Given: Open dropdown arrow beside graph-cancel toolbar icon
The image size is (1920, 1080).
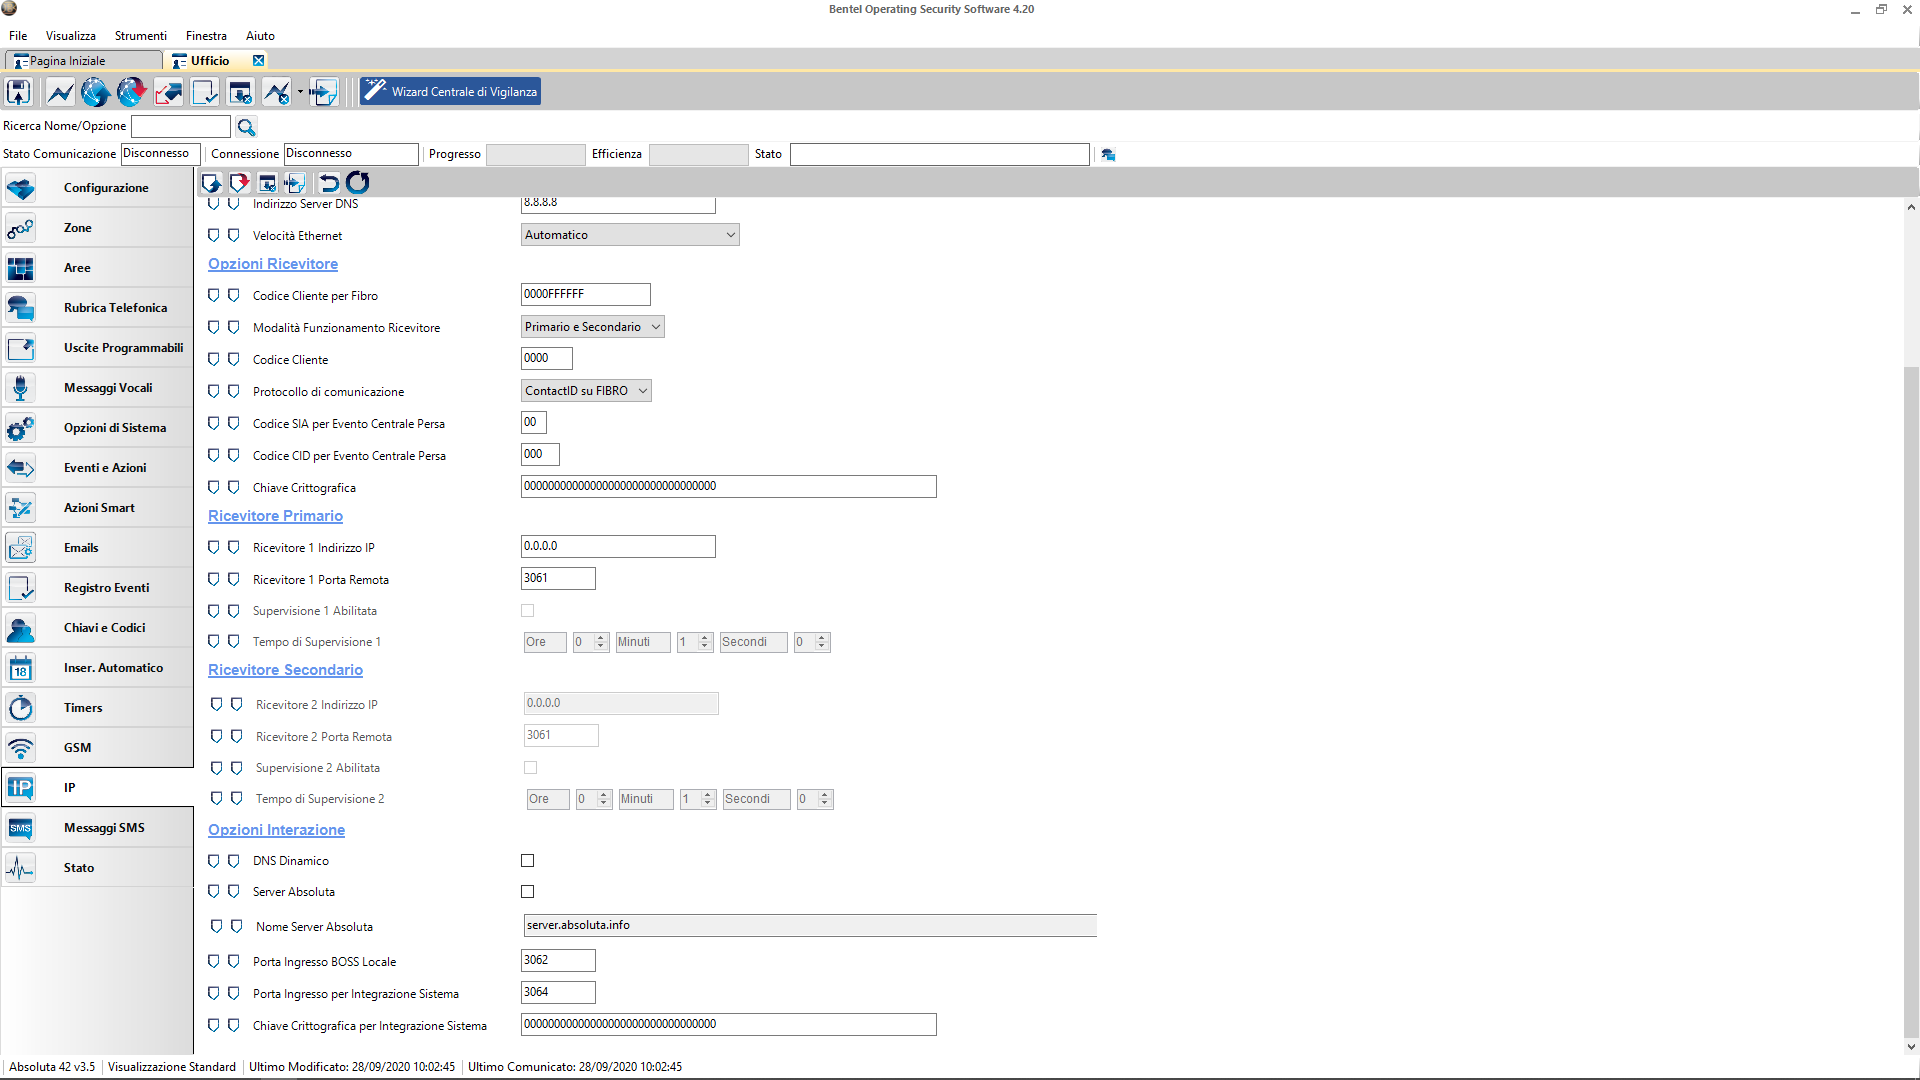Looking at the screenshot, I should click(x=300, y=93).
